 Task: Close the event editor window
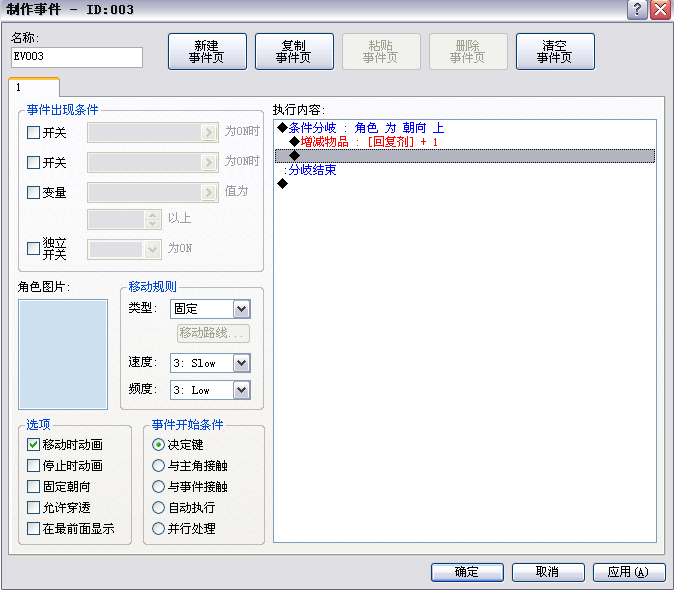coord(661,9)
